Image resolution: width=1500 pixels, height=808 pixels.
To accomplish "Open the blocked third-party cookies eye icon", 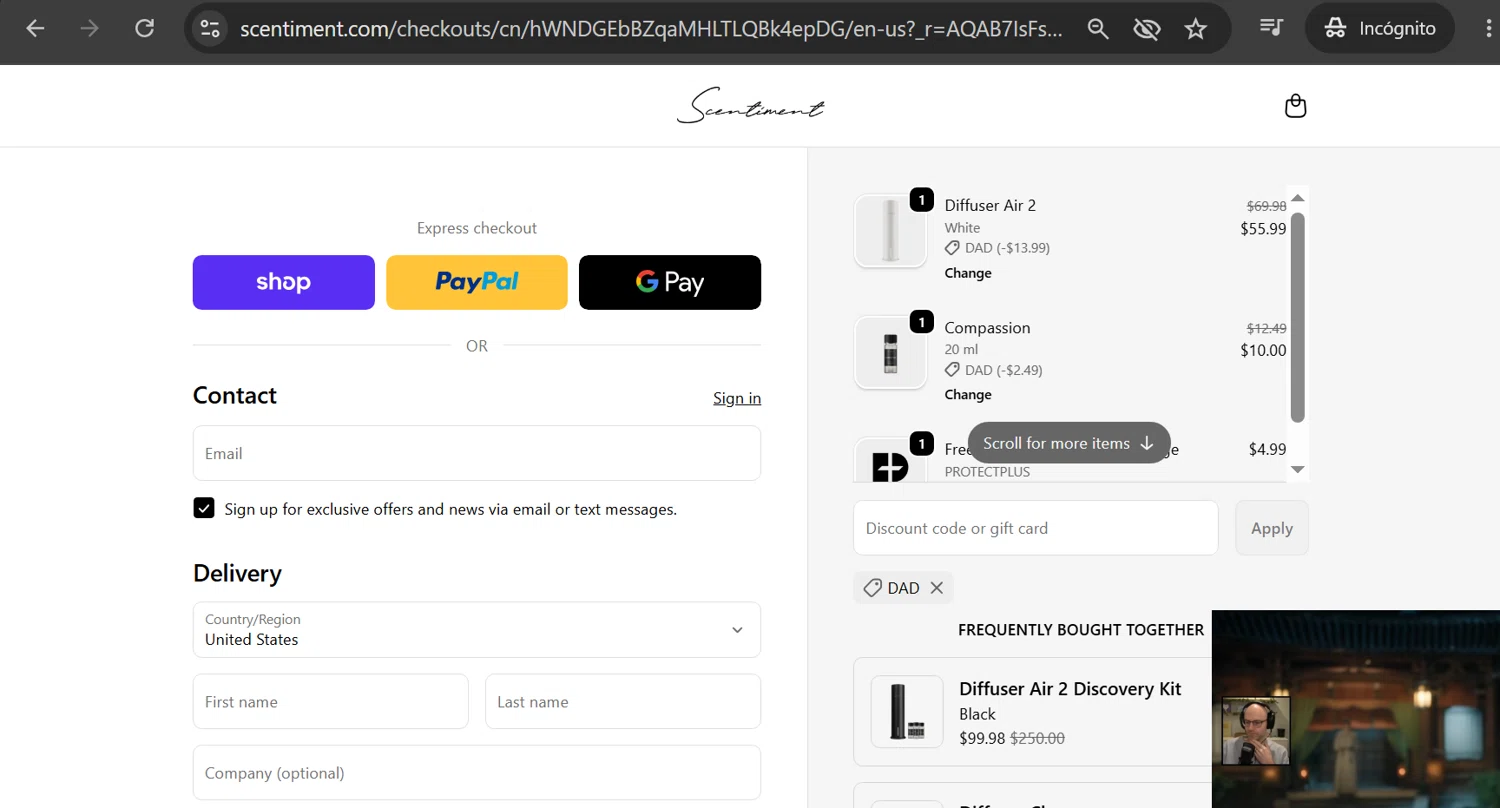I will click(1147, 29).
